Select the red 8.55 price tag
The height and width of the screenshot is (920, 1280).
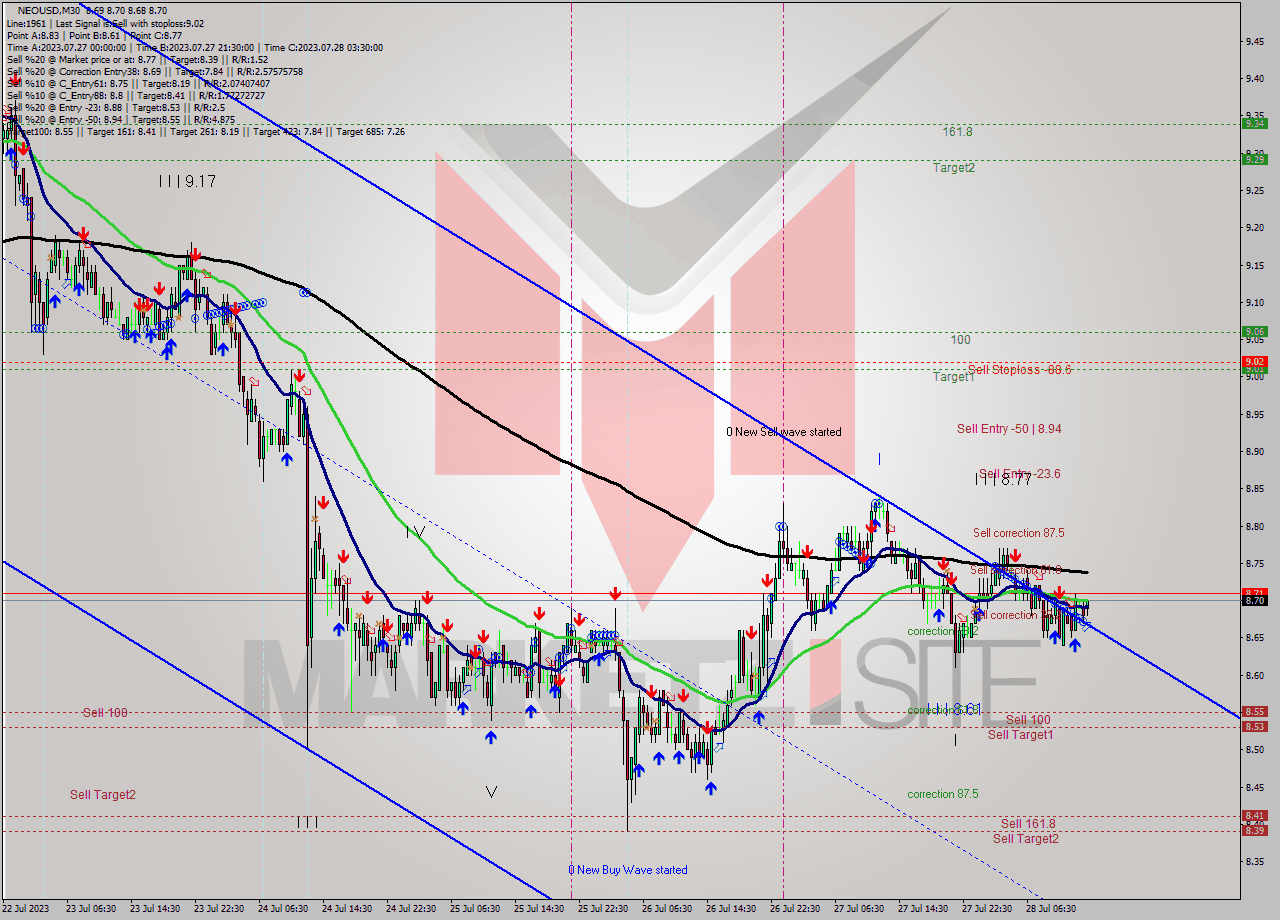point(1254,712)
